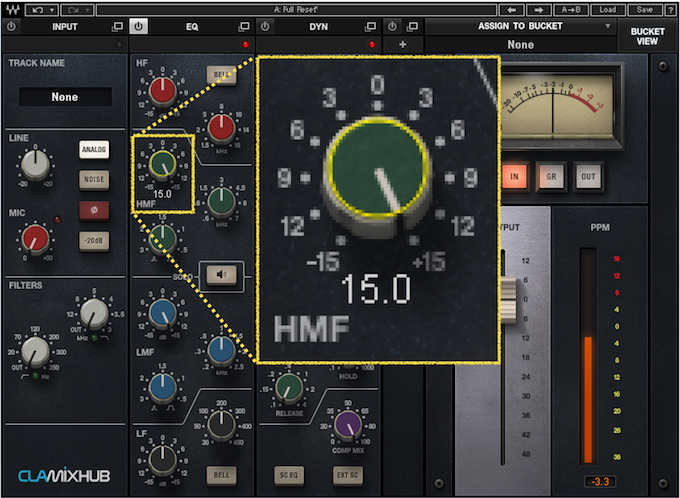Viewport: 680px width, 498px height.
Task: Toggle the phase invert button
Action: click(94, 210)
